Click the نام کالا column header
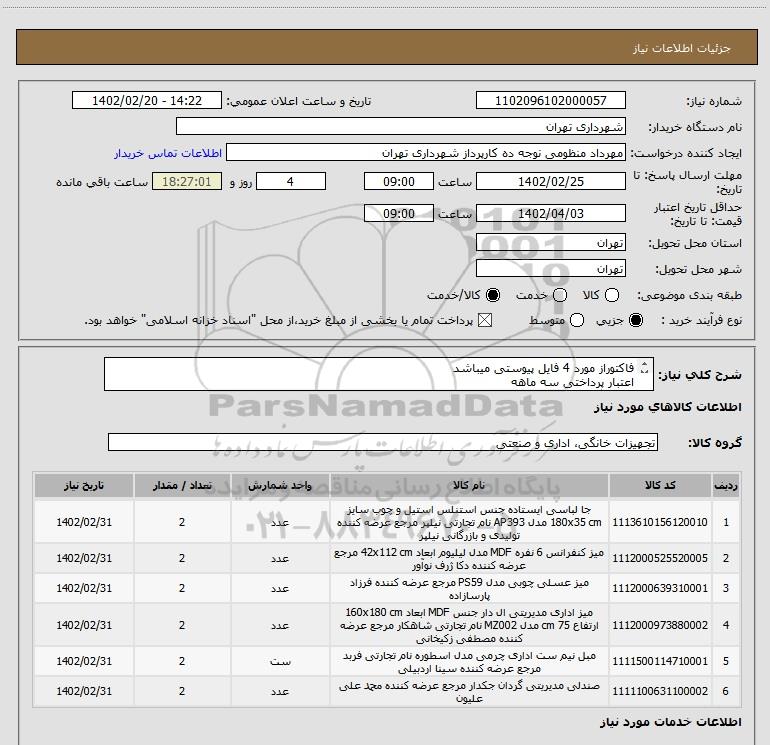Screen dimensions: 770x745 click(469, 485)
